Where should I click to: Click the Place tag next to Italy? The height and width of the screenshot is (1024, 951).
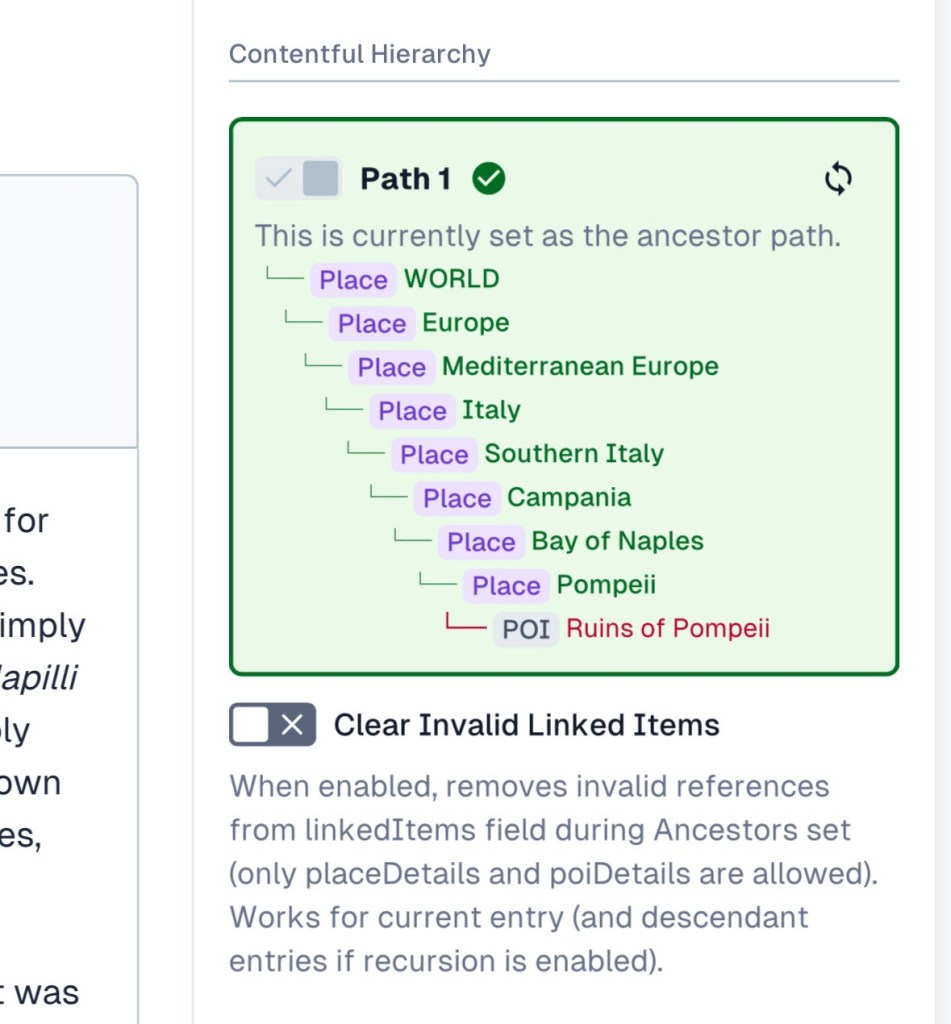412,411
